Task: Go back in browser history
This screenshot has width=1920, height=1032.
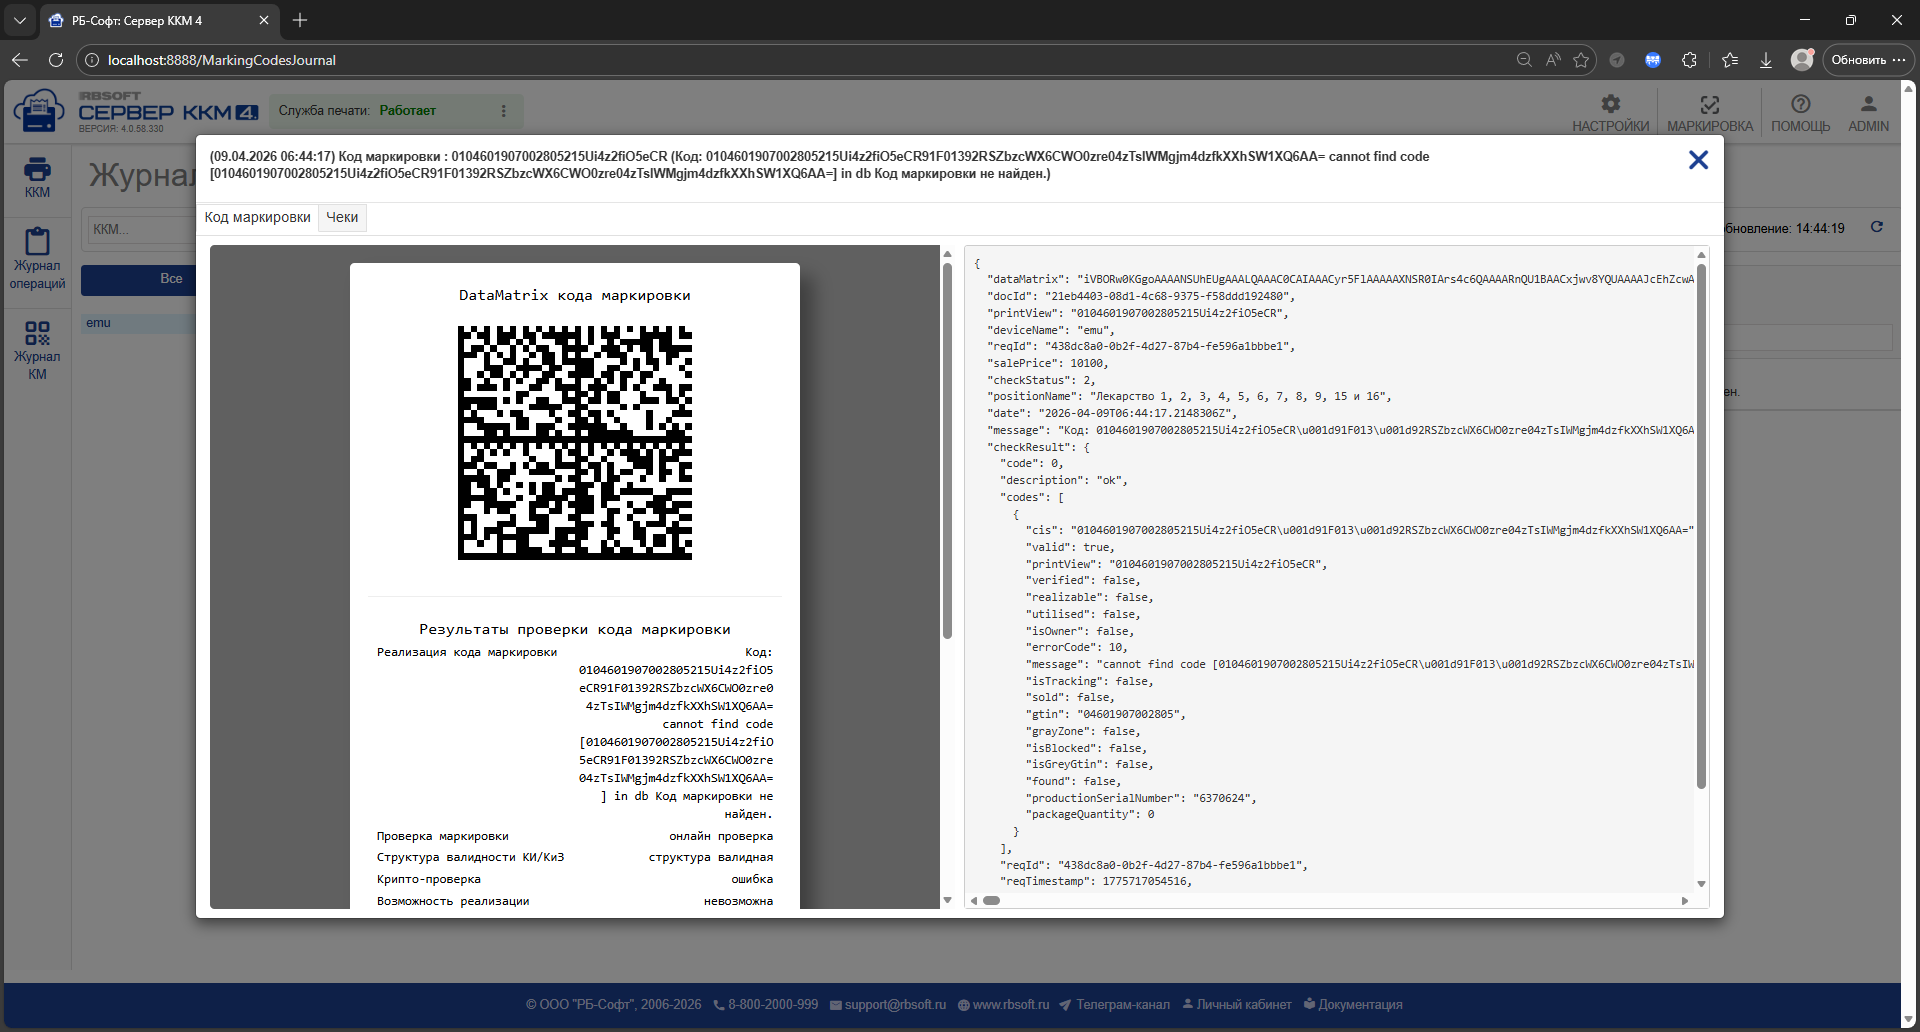Action: 20,60
